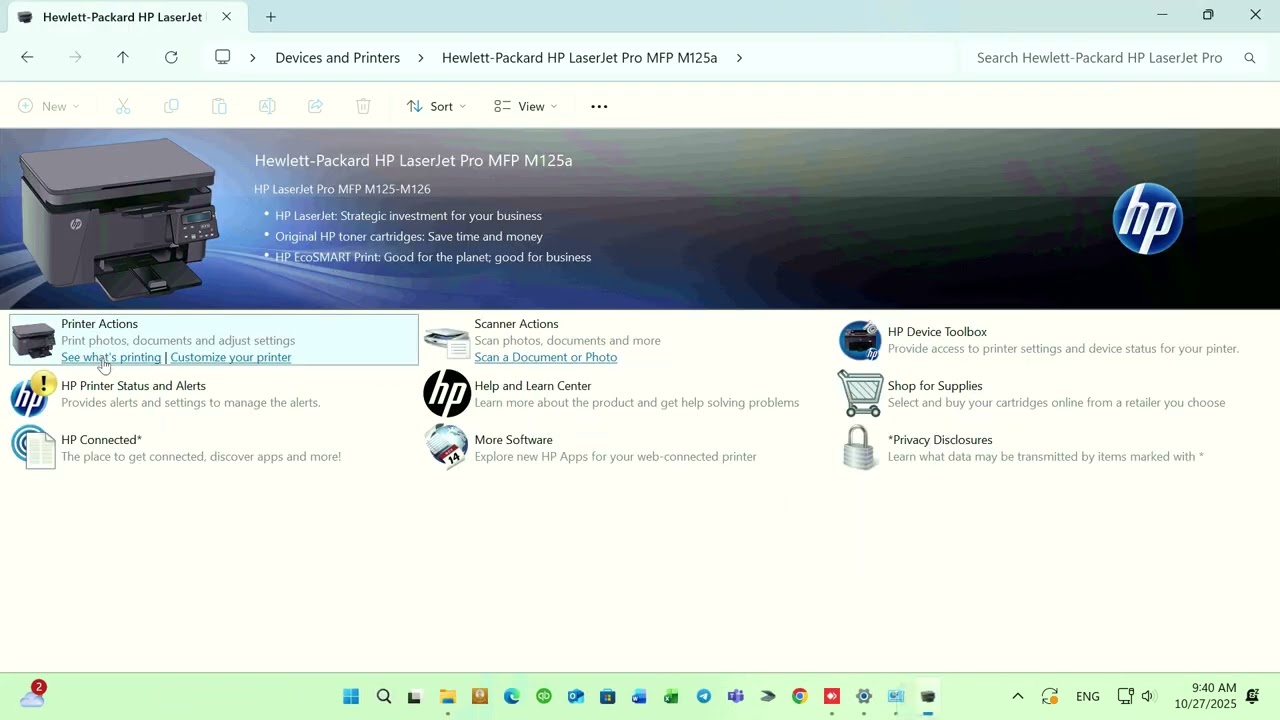This screenshot has height=720, width=1280.
Task: Click the Scanner Actions heading
Action: point(516,324)
